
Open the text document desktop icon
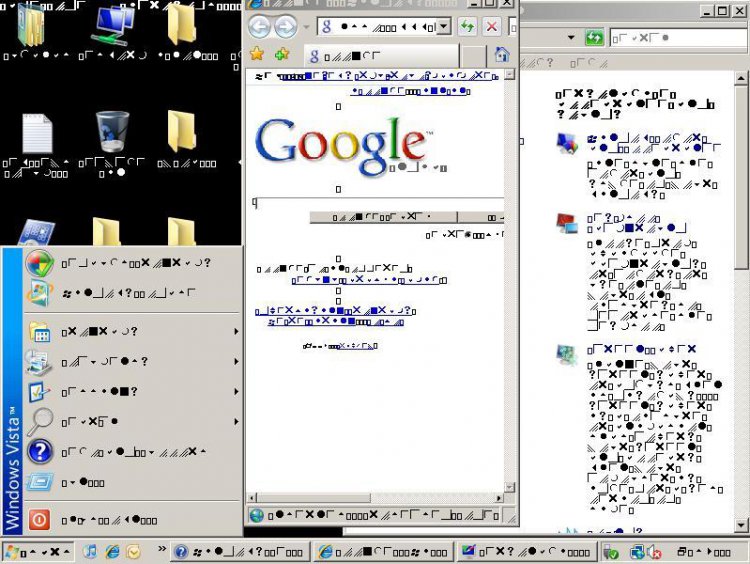pyautogui.click(x=37, y=133)
